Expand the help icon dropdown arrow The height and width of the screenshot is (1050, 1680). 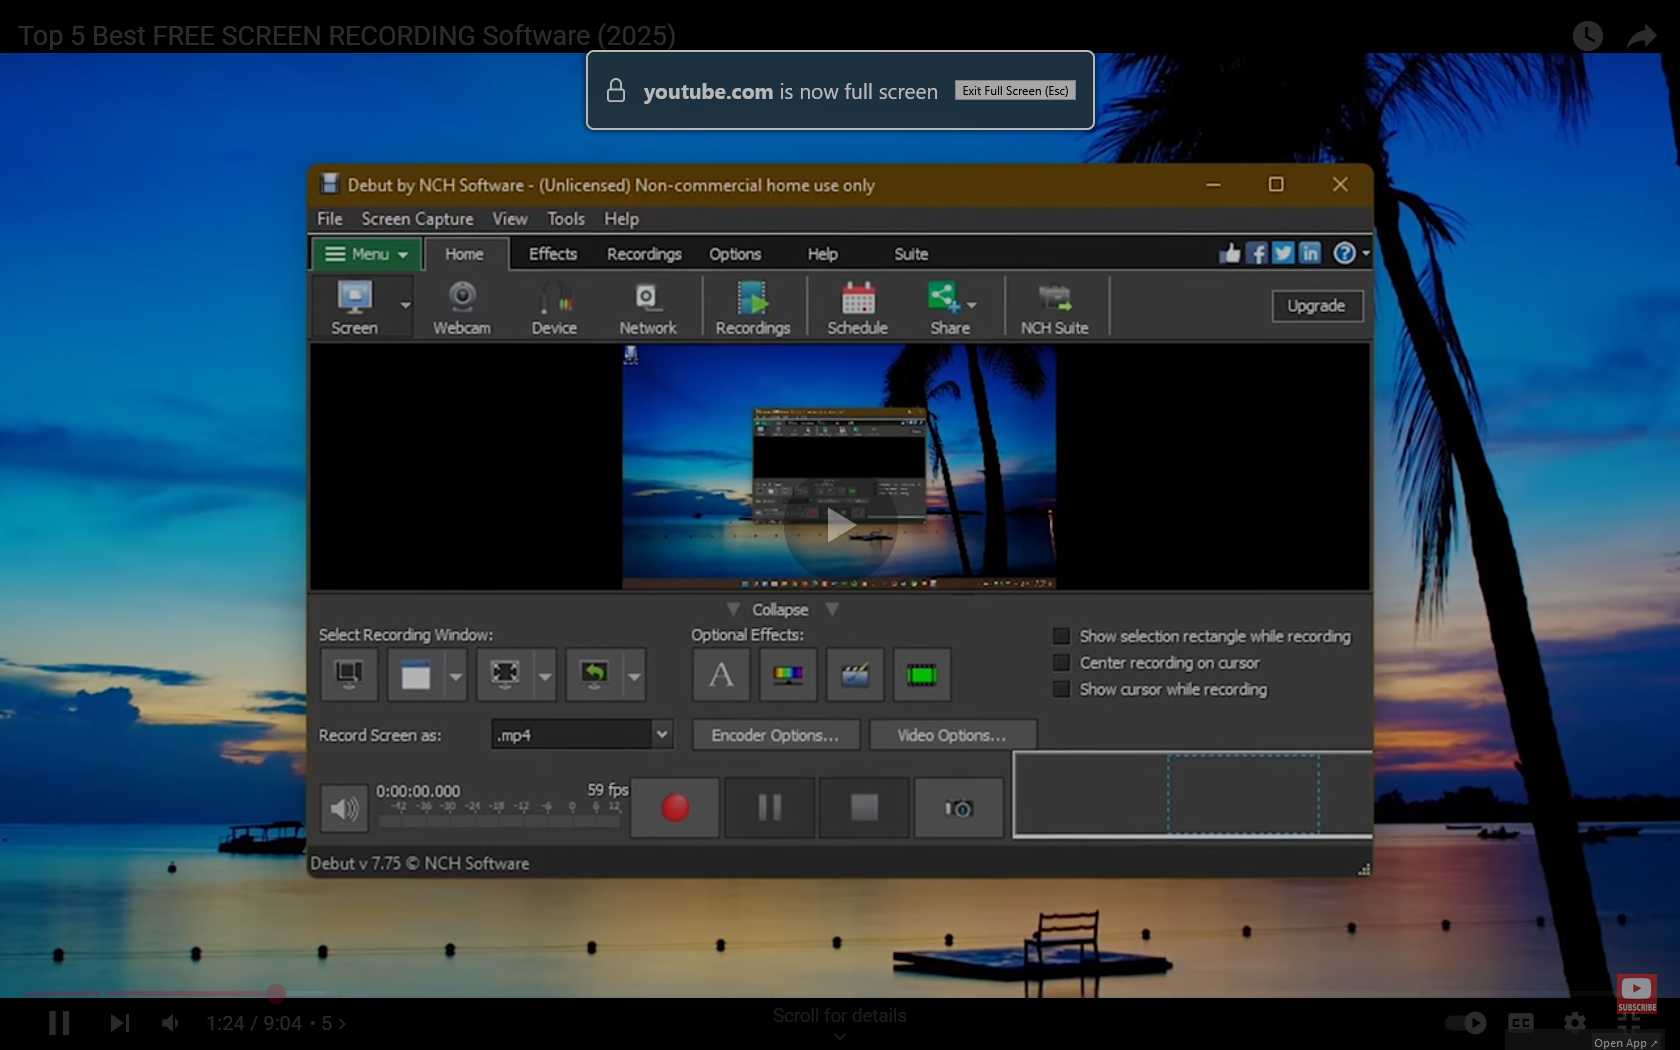tap(1366, 253)
